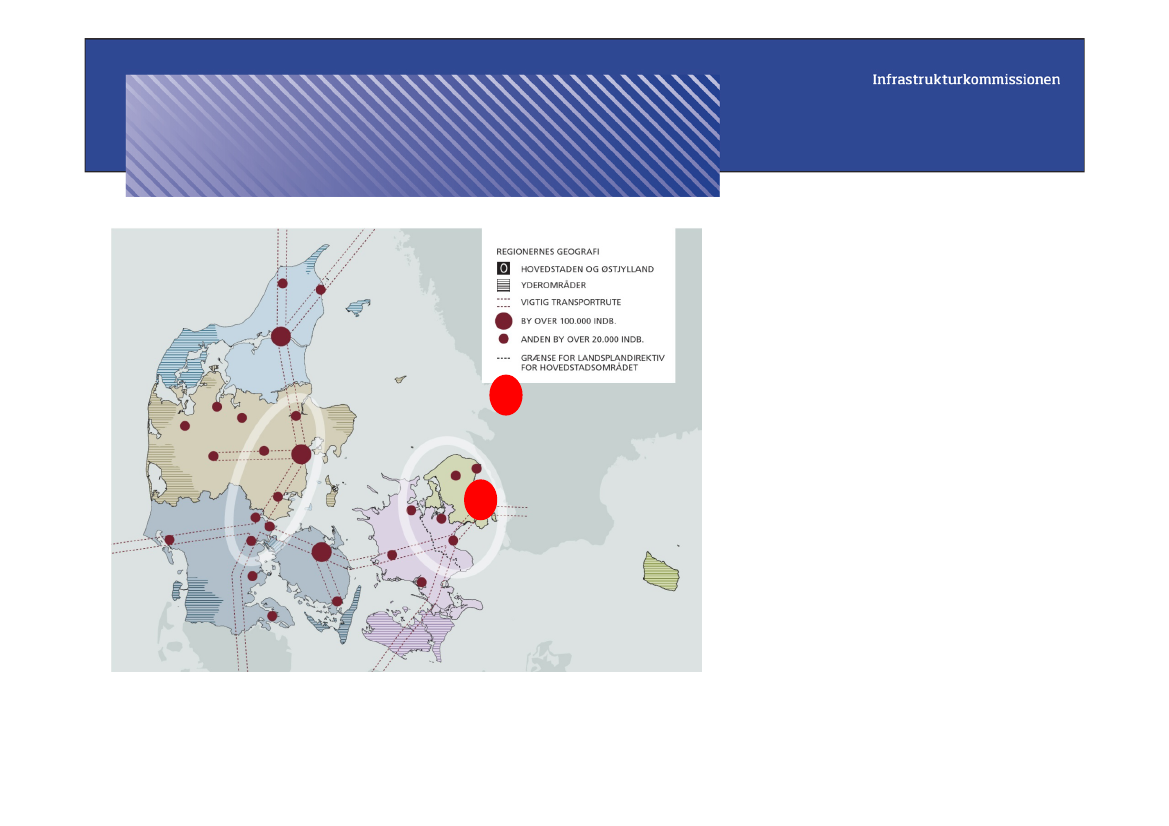Click the dashed Vigtig transportrute legend symbol
1169x826 pixels.
point(503,302)
